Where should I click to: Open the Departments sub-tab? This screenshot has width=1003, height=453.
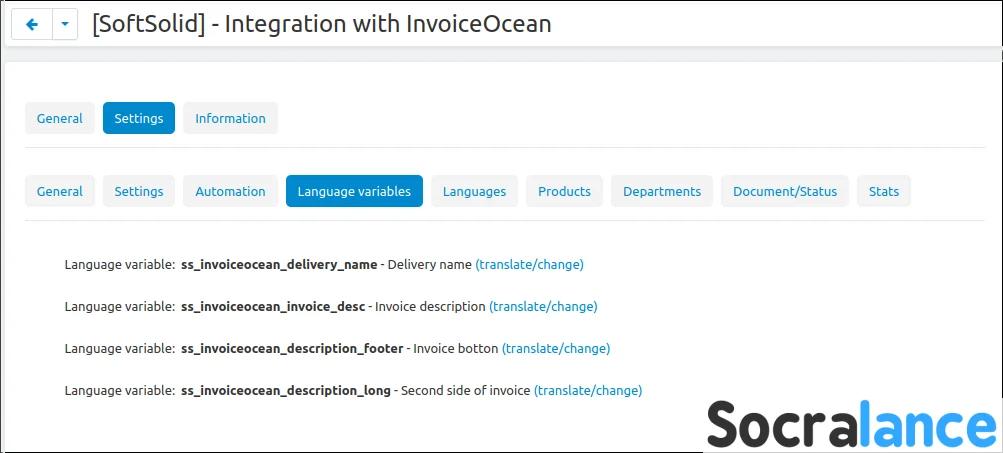coord(662,191)
